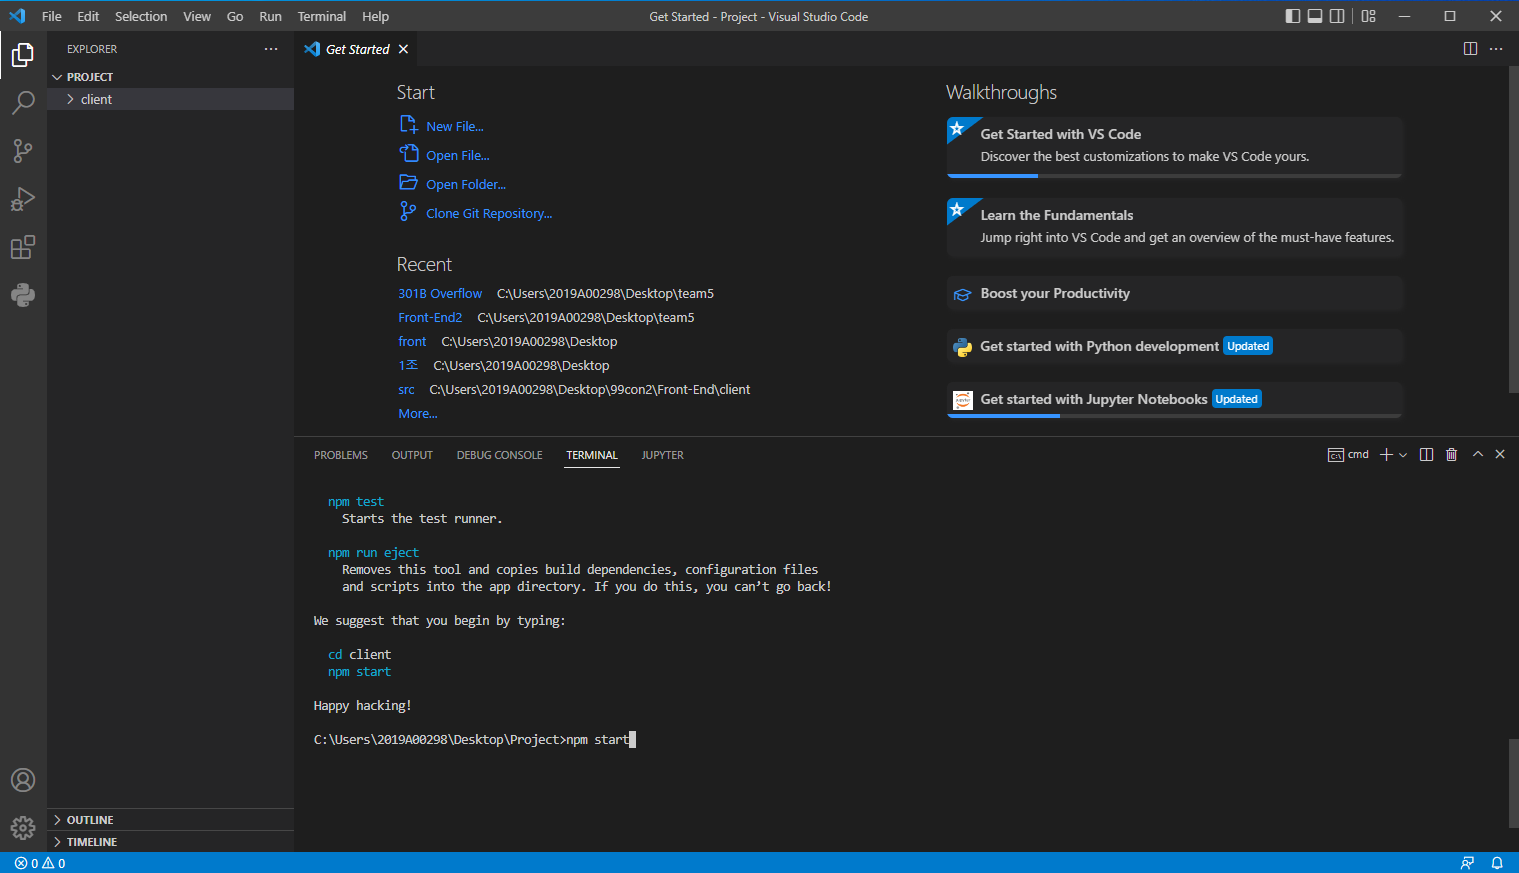Kill the terminal with trash icon
The image size is (1519, 873).
pos(1452,455)
